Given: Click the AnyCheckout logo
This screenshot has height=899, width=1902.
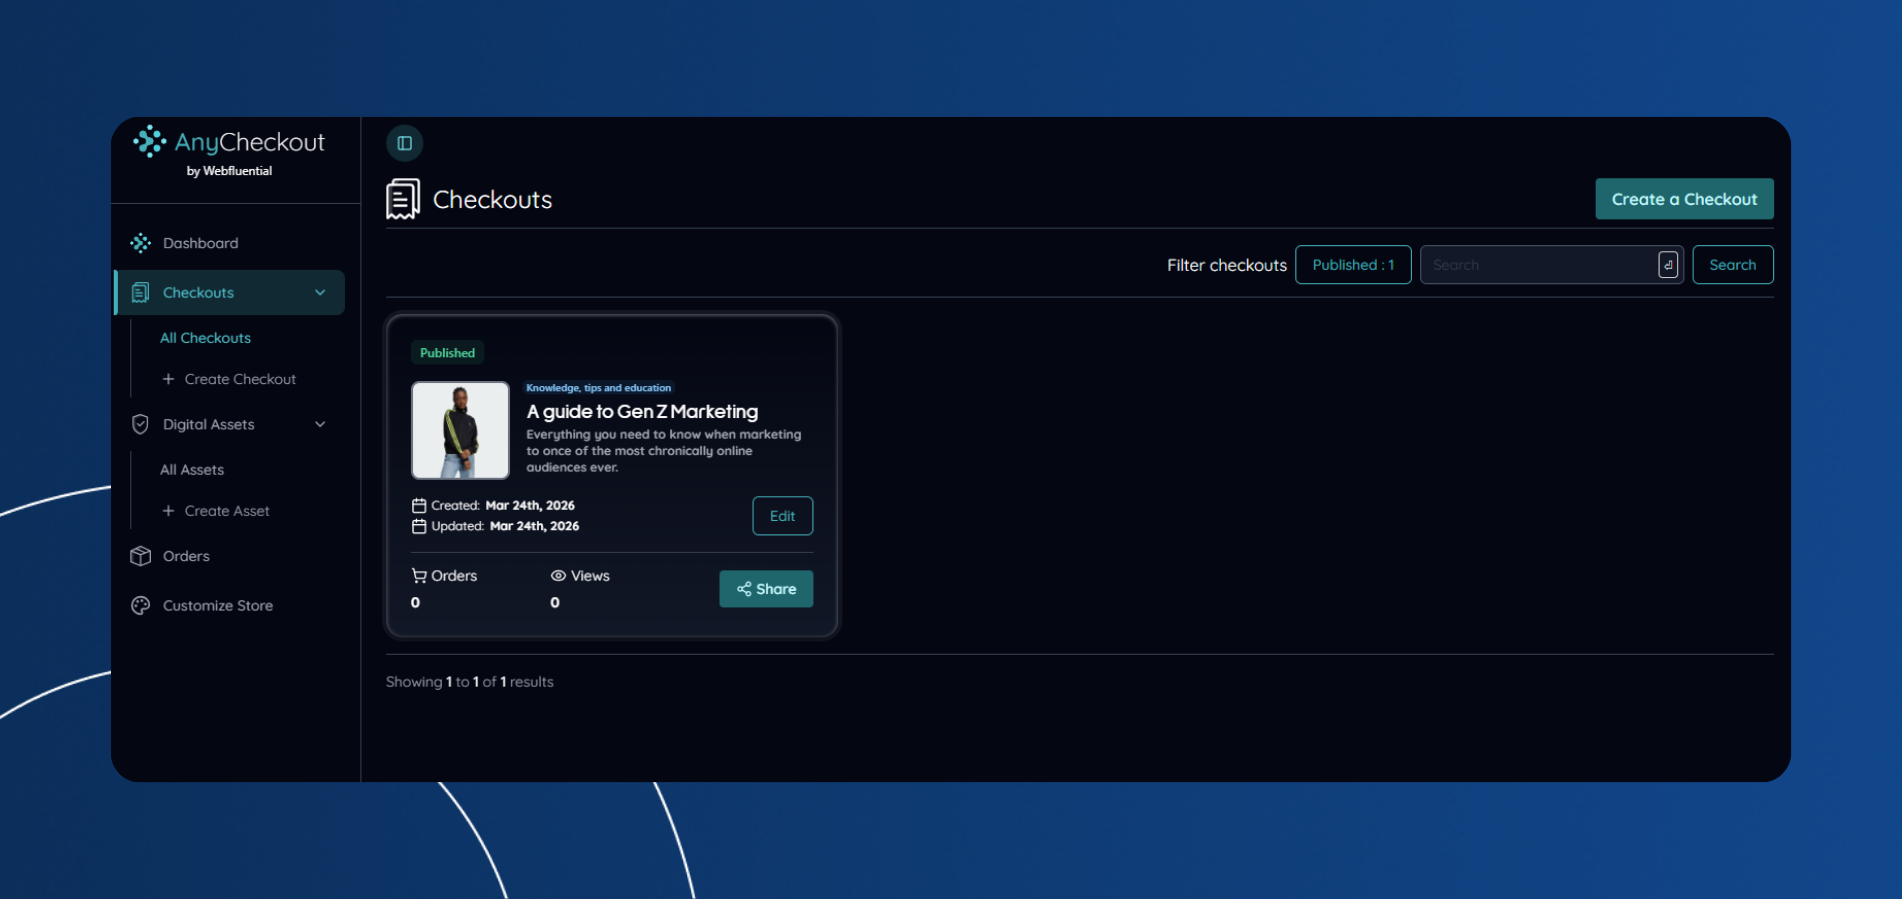Looking at the screenshot, I should [x=229, y=143].
